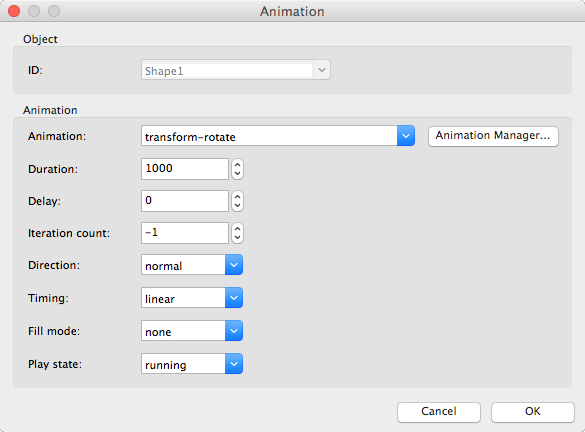Increase Iteration count with up arrow
This screenshot has height=432, width=585.
pos(237,229)
